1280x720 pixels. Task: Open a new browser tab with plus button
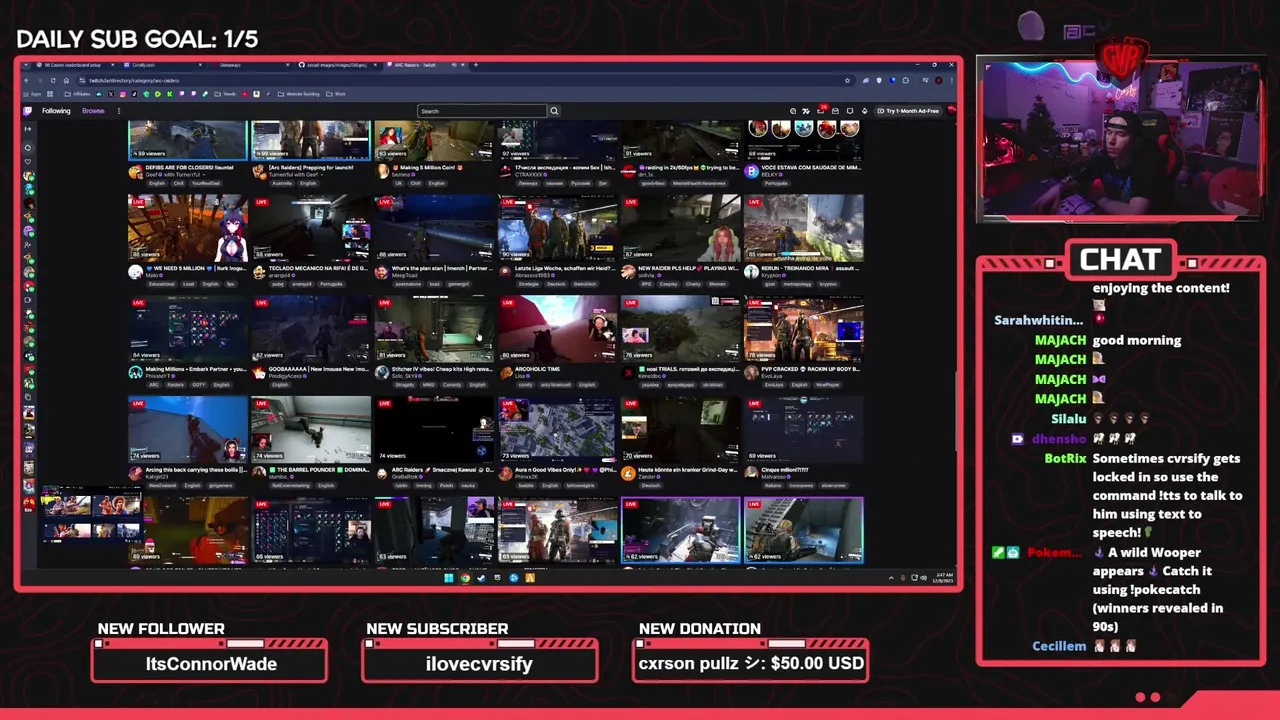tap(476, 65)
